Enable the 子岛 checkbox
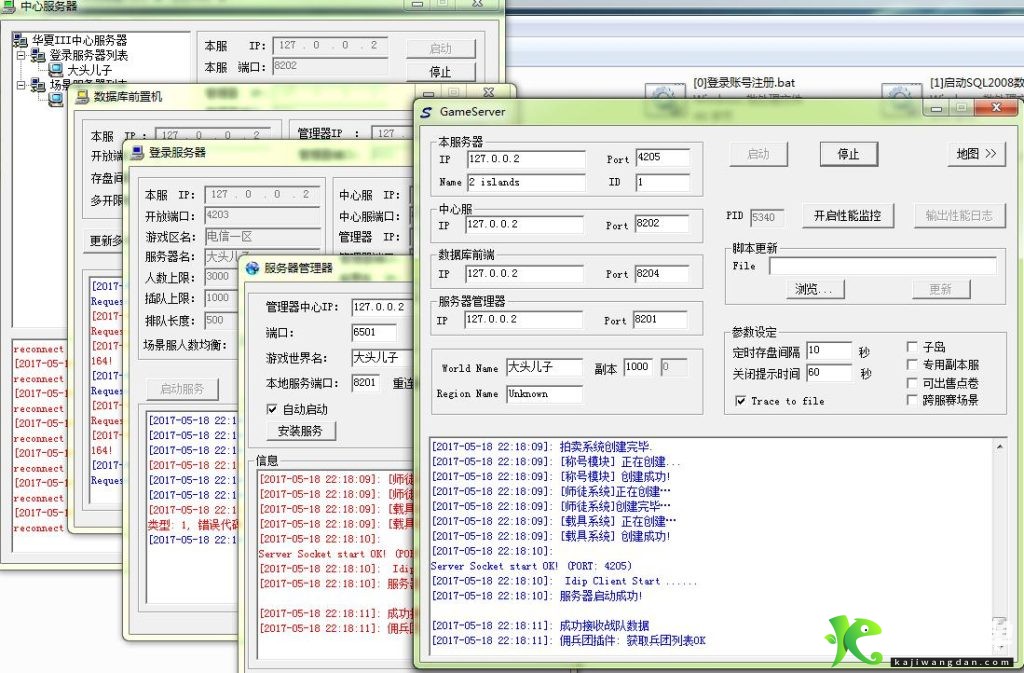Image resolution: width=1024 pixels, height=673 pixels. pyautogui.click(x=912, y=347)
